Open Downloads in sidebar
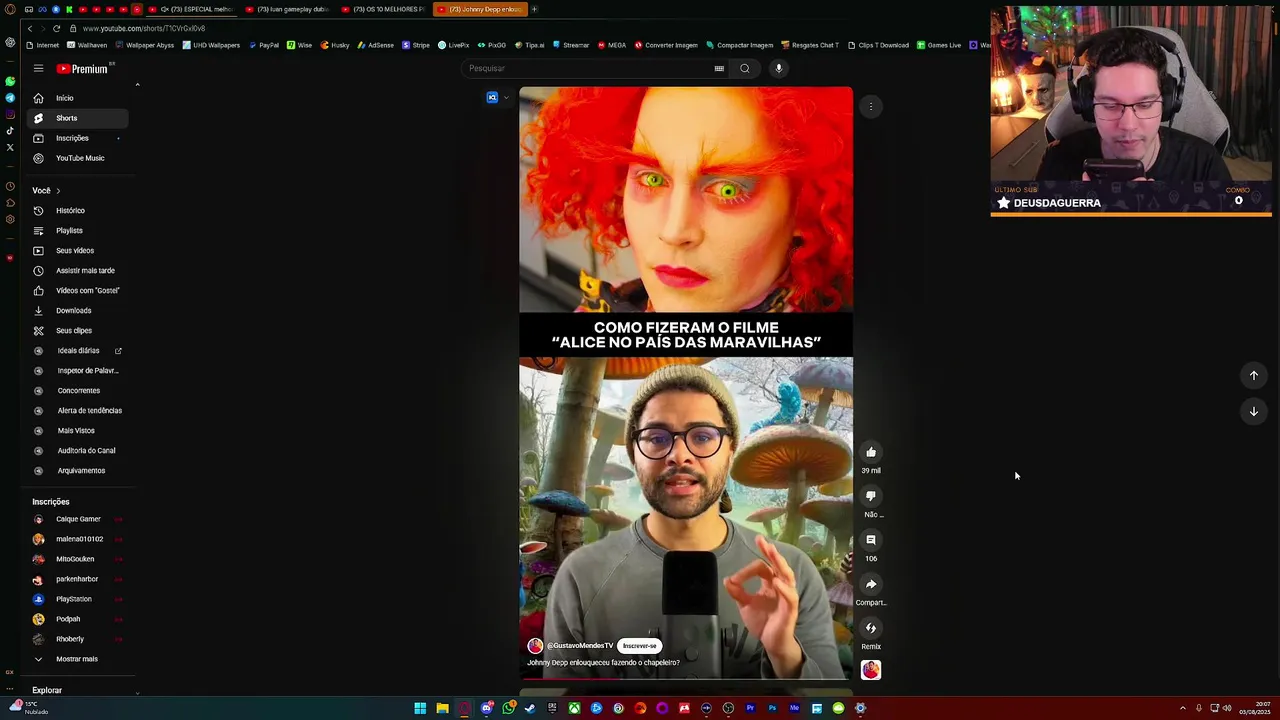 [78, 311]
